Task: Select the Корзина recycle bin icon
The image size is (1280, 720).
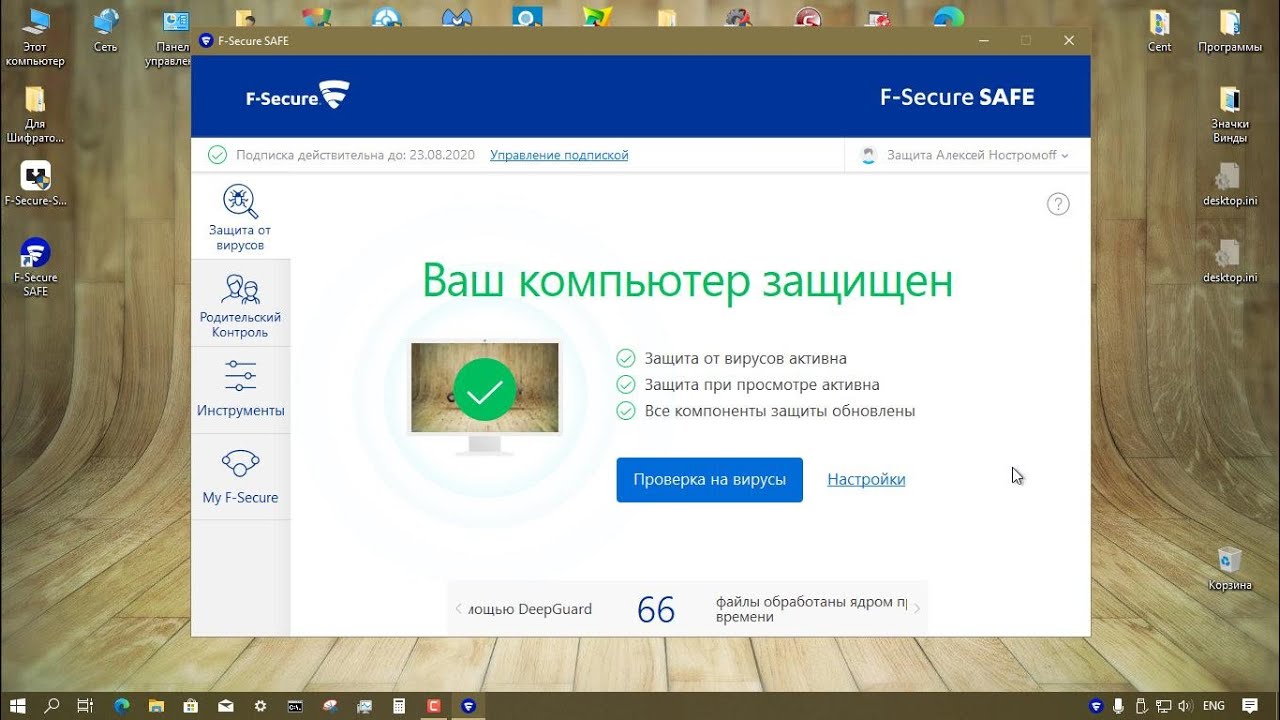Action: [x=1229, y=568]
